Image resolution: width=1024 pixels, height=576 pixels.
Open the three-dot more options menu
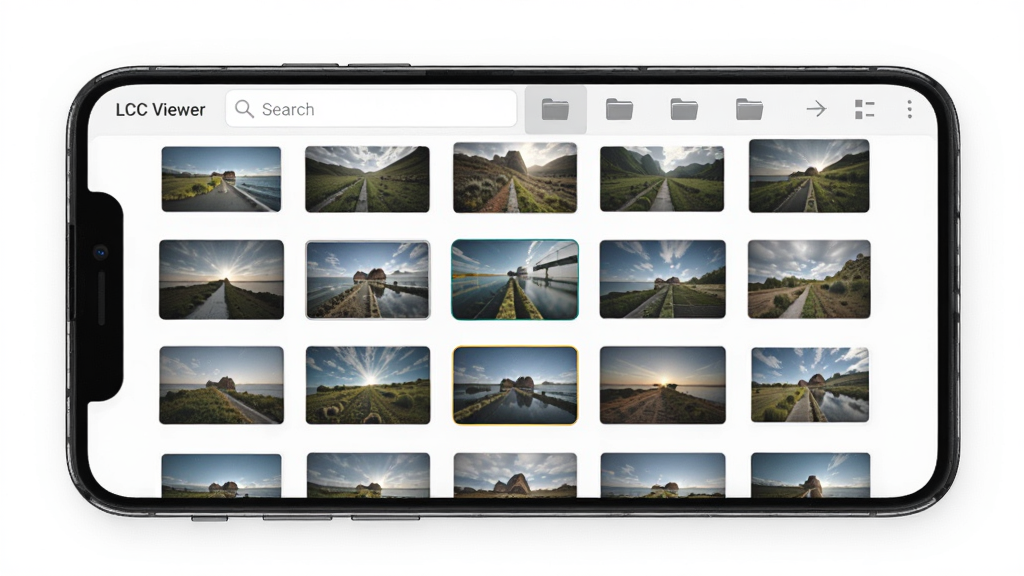[x=909, y=109]
